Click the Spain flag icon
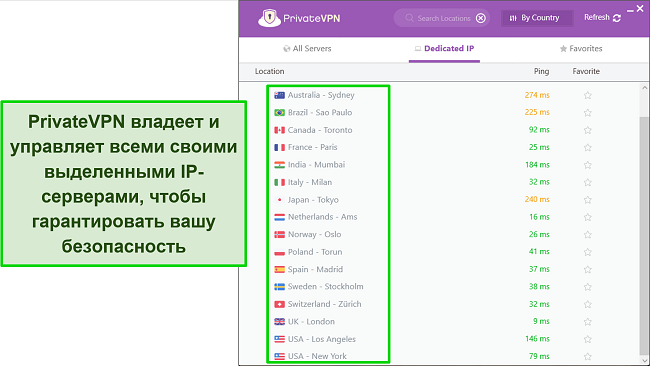Screen dimensions: 650x366 [279, 269]
